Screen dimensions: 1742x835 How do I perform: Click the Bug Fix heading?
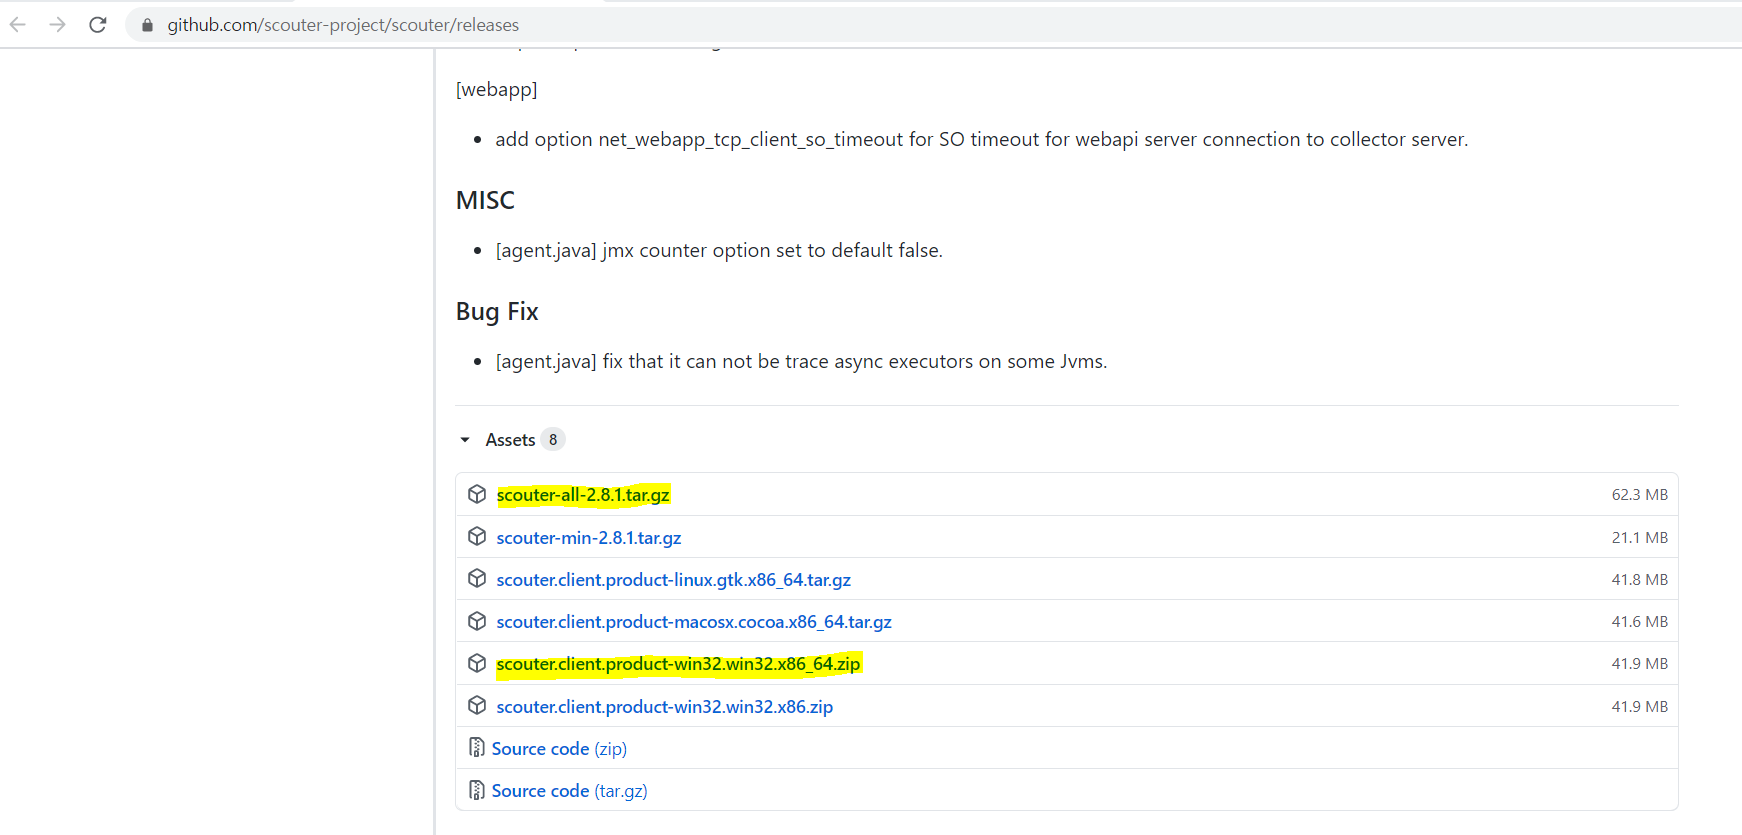tap(497, 312)
